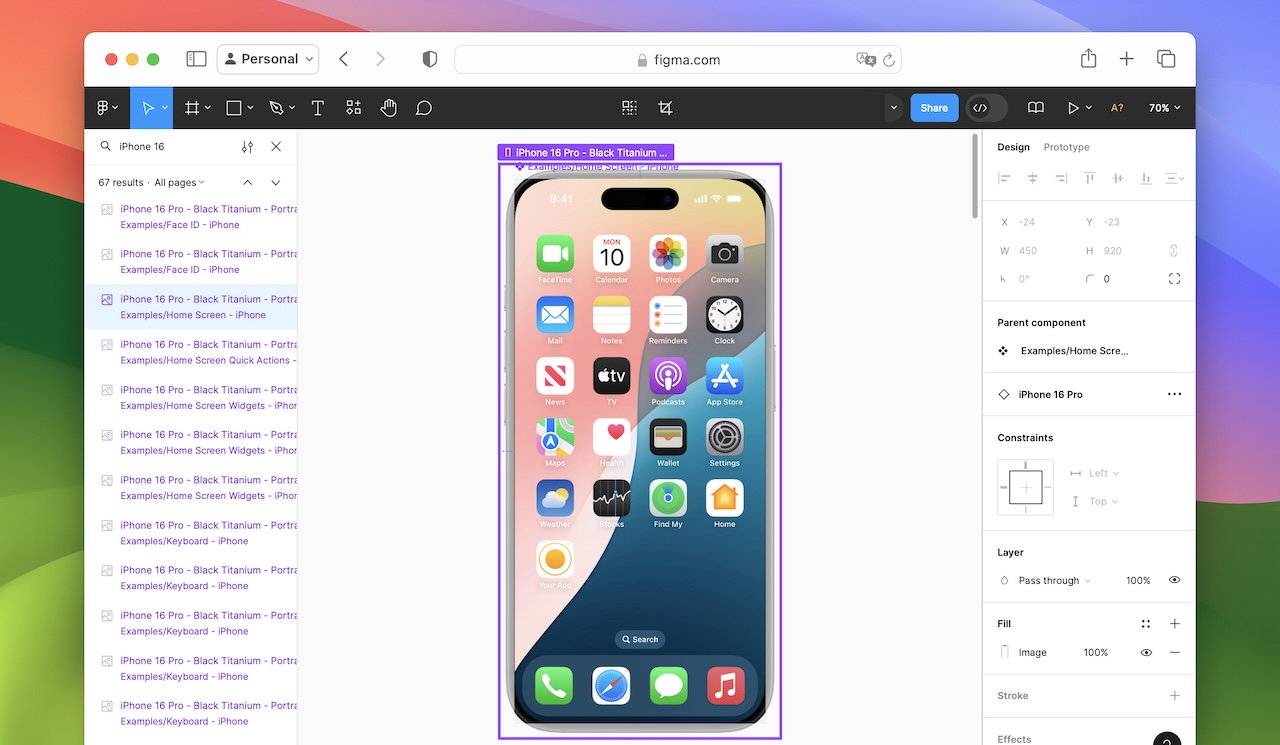Open the Resources components tool
The image size is (1280, 745).
[x=353, y=108]
